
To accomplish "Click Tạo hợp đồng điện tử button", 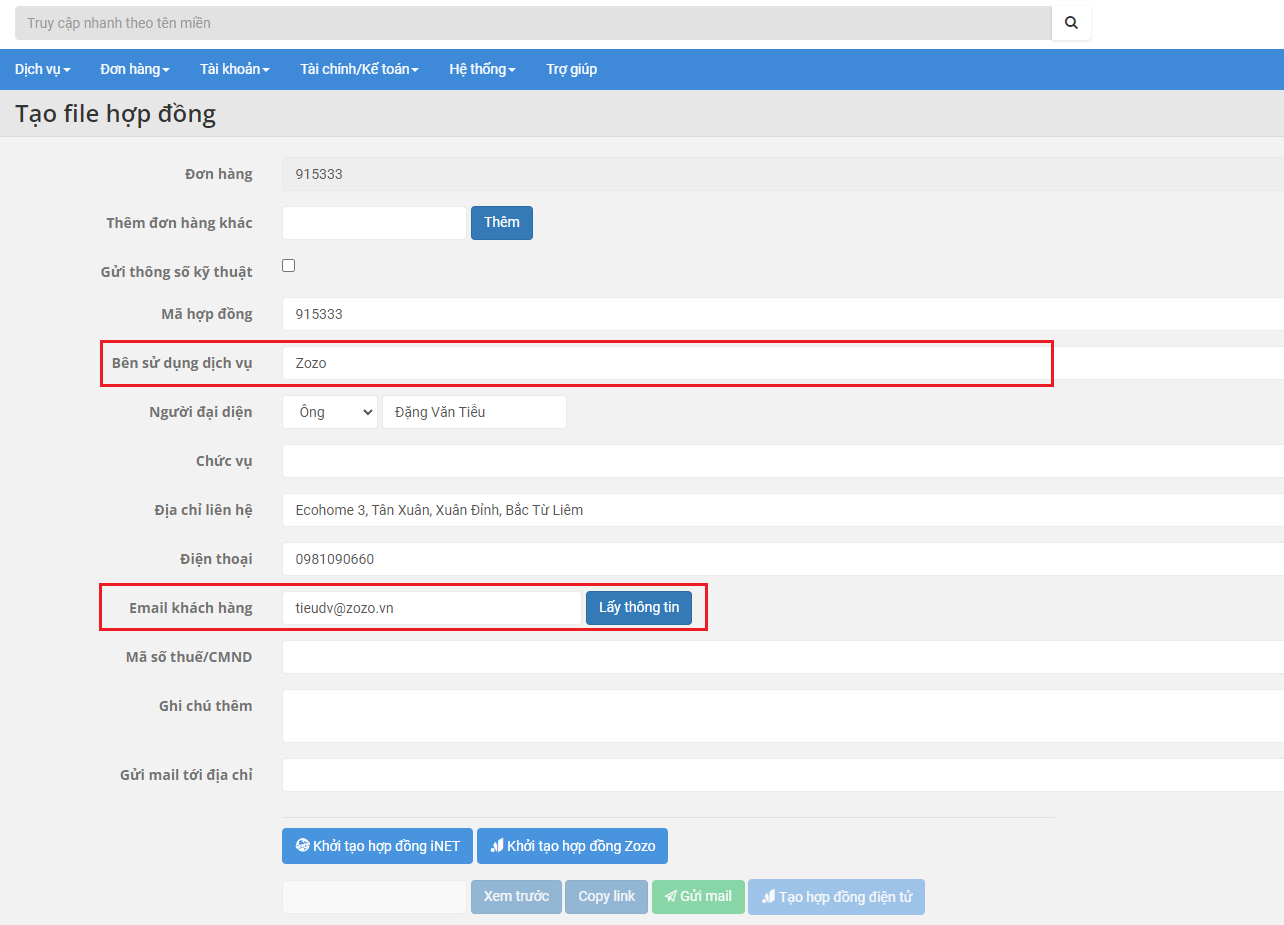I will [836, 897].
